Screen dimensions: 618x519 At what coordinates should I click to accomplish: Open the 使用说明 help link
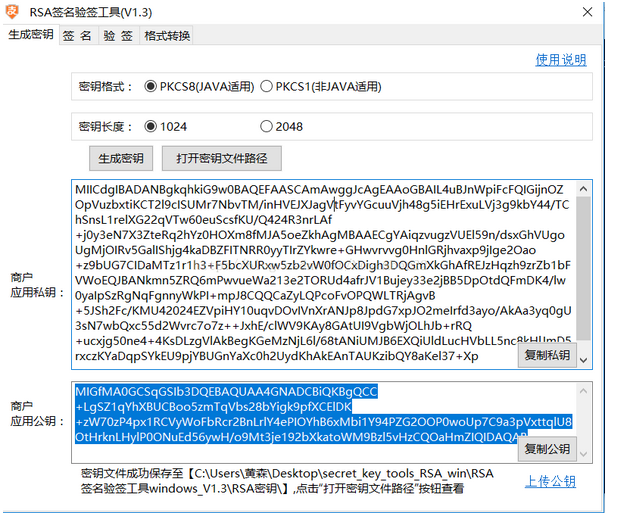(x=560, y=60)
